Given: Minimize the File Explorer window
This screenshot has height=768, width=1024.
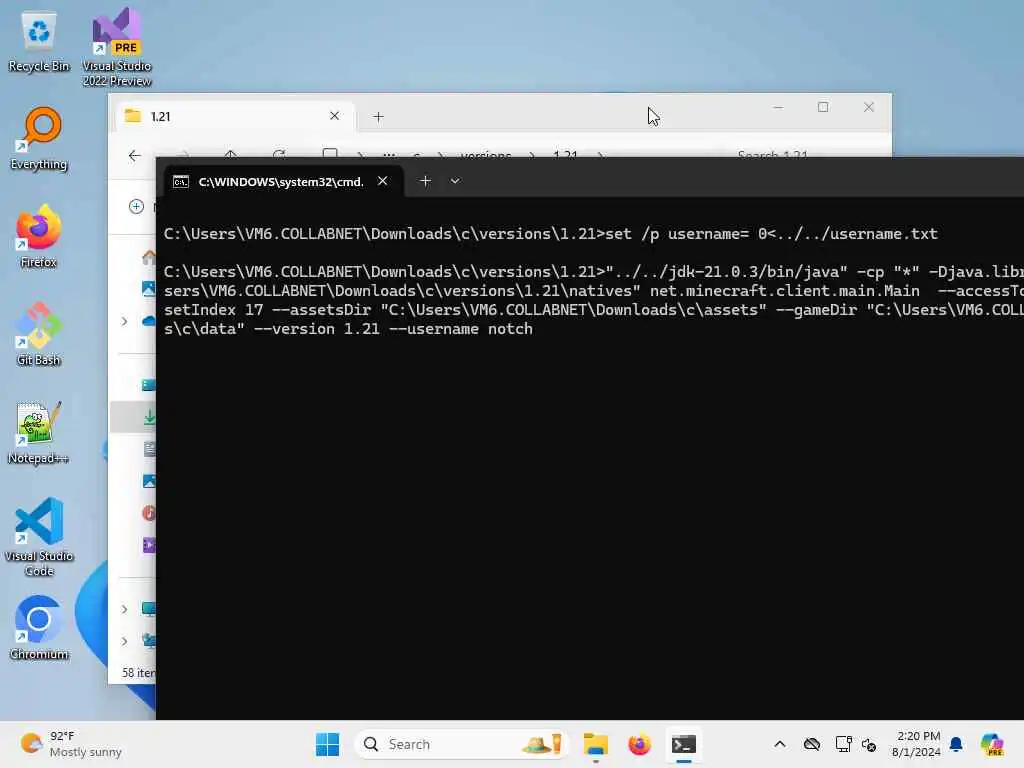Looking at the screenshot, I should 778,107.
